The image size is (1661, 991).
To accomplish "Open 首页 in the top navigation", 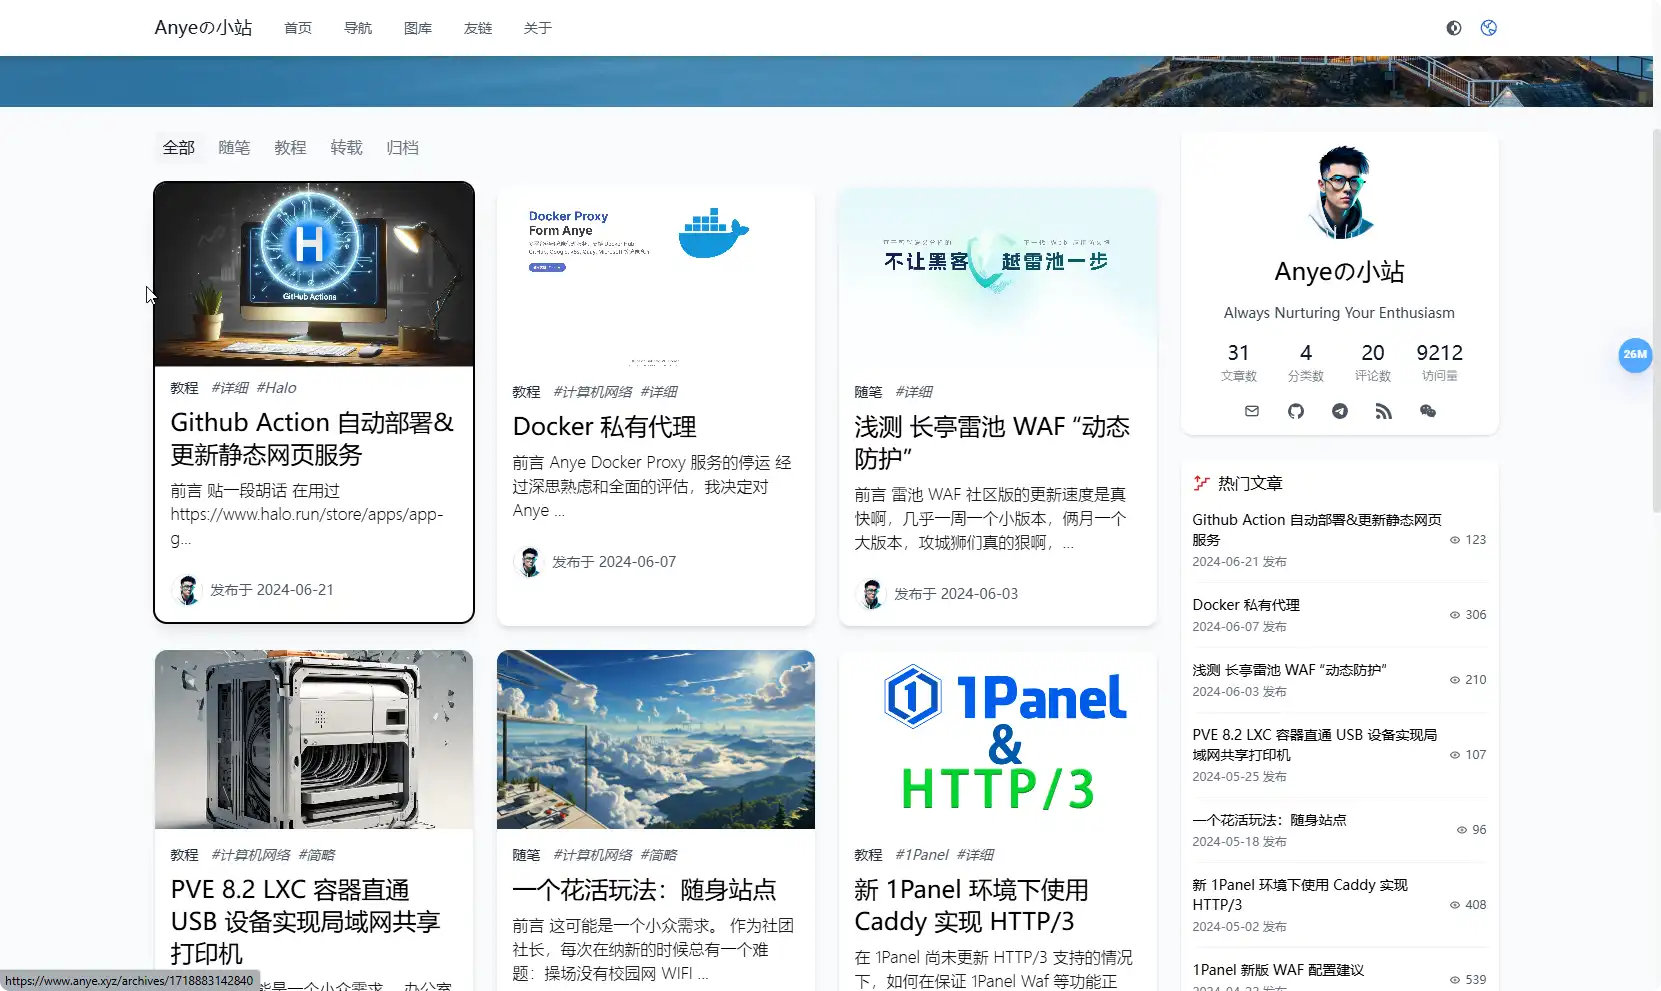I will coord(298,28).
